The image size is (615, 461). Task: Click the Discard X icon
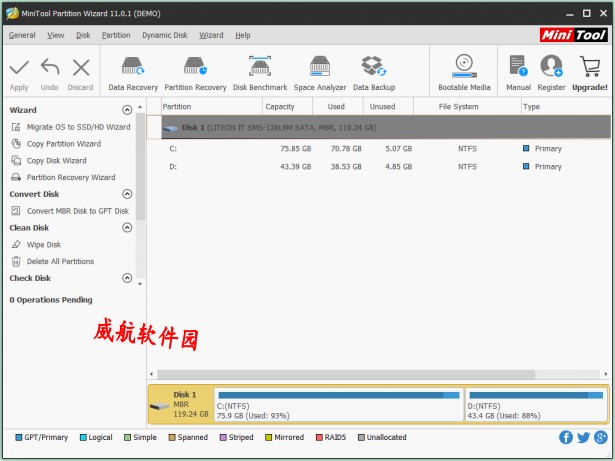[x=81, y=67]
